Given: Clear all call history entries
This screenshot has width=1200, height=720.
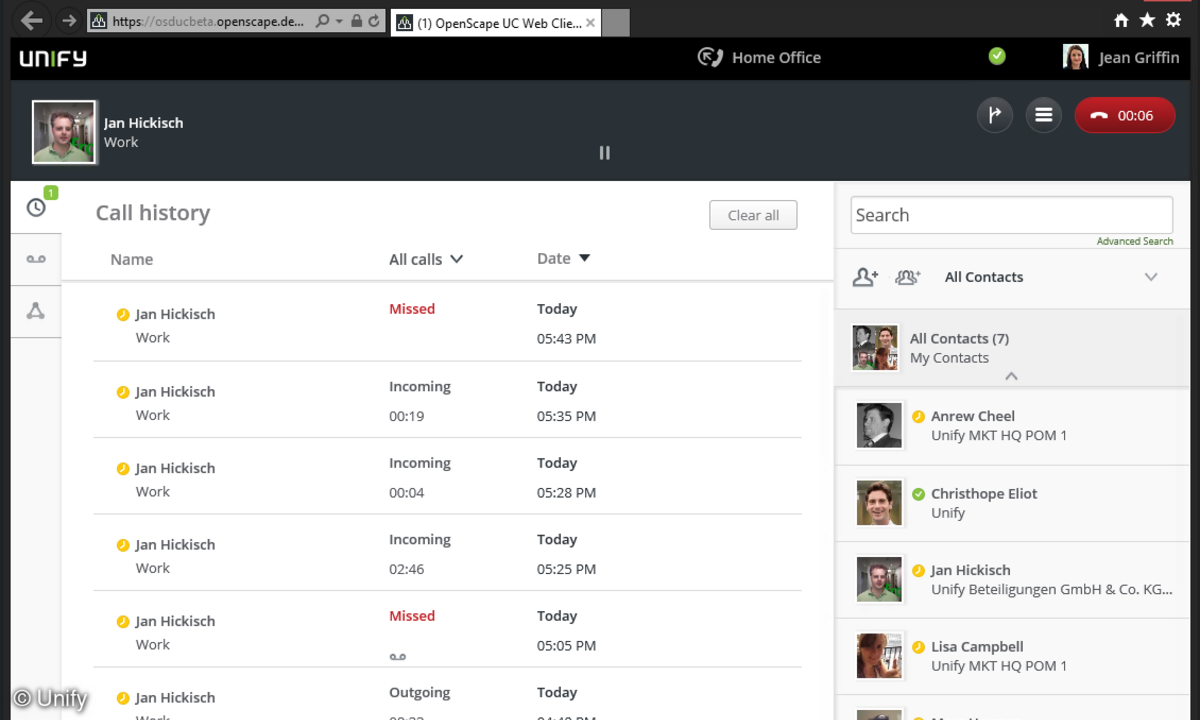Looking at the screenshot, I should click(753, 215).
